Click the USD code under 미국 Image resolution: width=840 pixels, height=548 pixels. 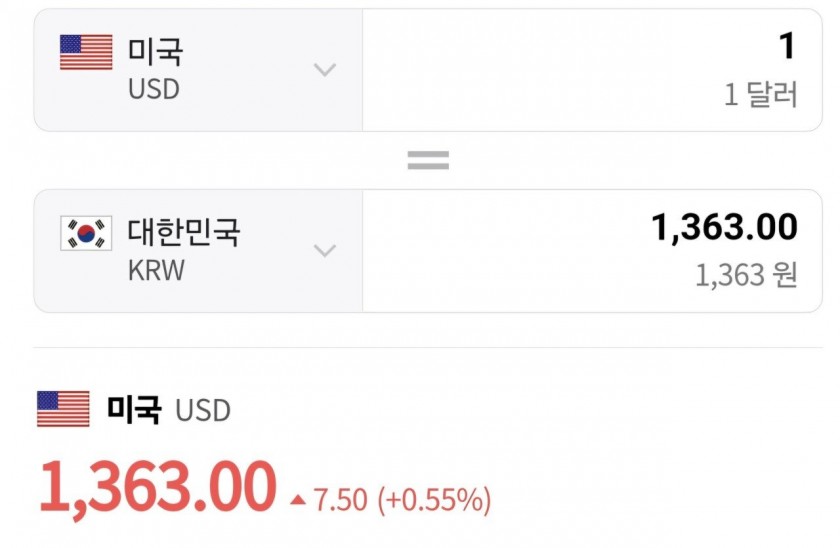(x=154, y=89)
